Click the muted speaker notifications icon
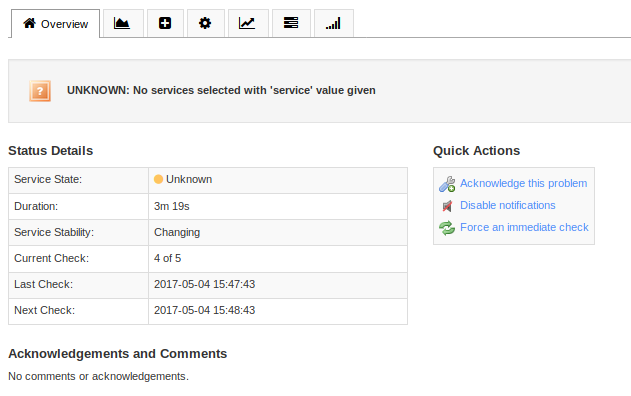The height and width of the screenshot is (396, 631). pos(447,206)
